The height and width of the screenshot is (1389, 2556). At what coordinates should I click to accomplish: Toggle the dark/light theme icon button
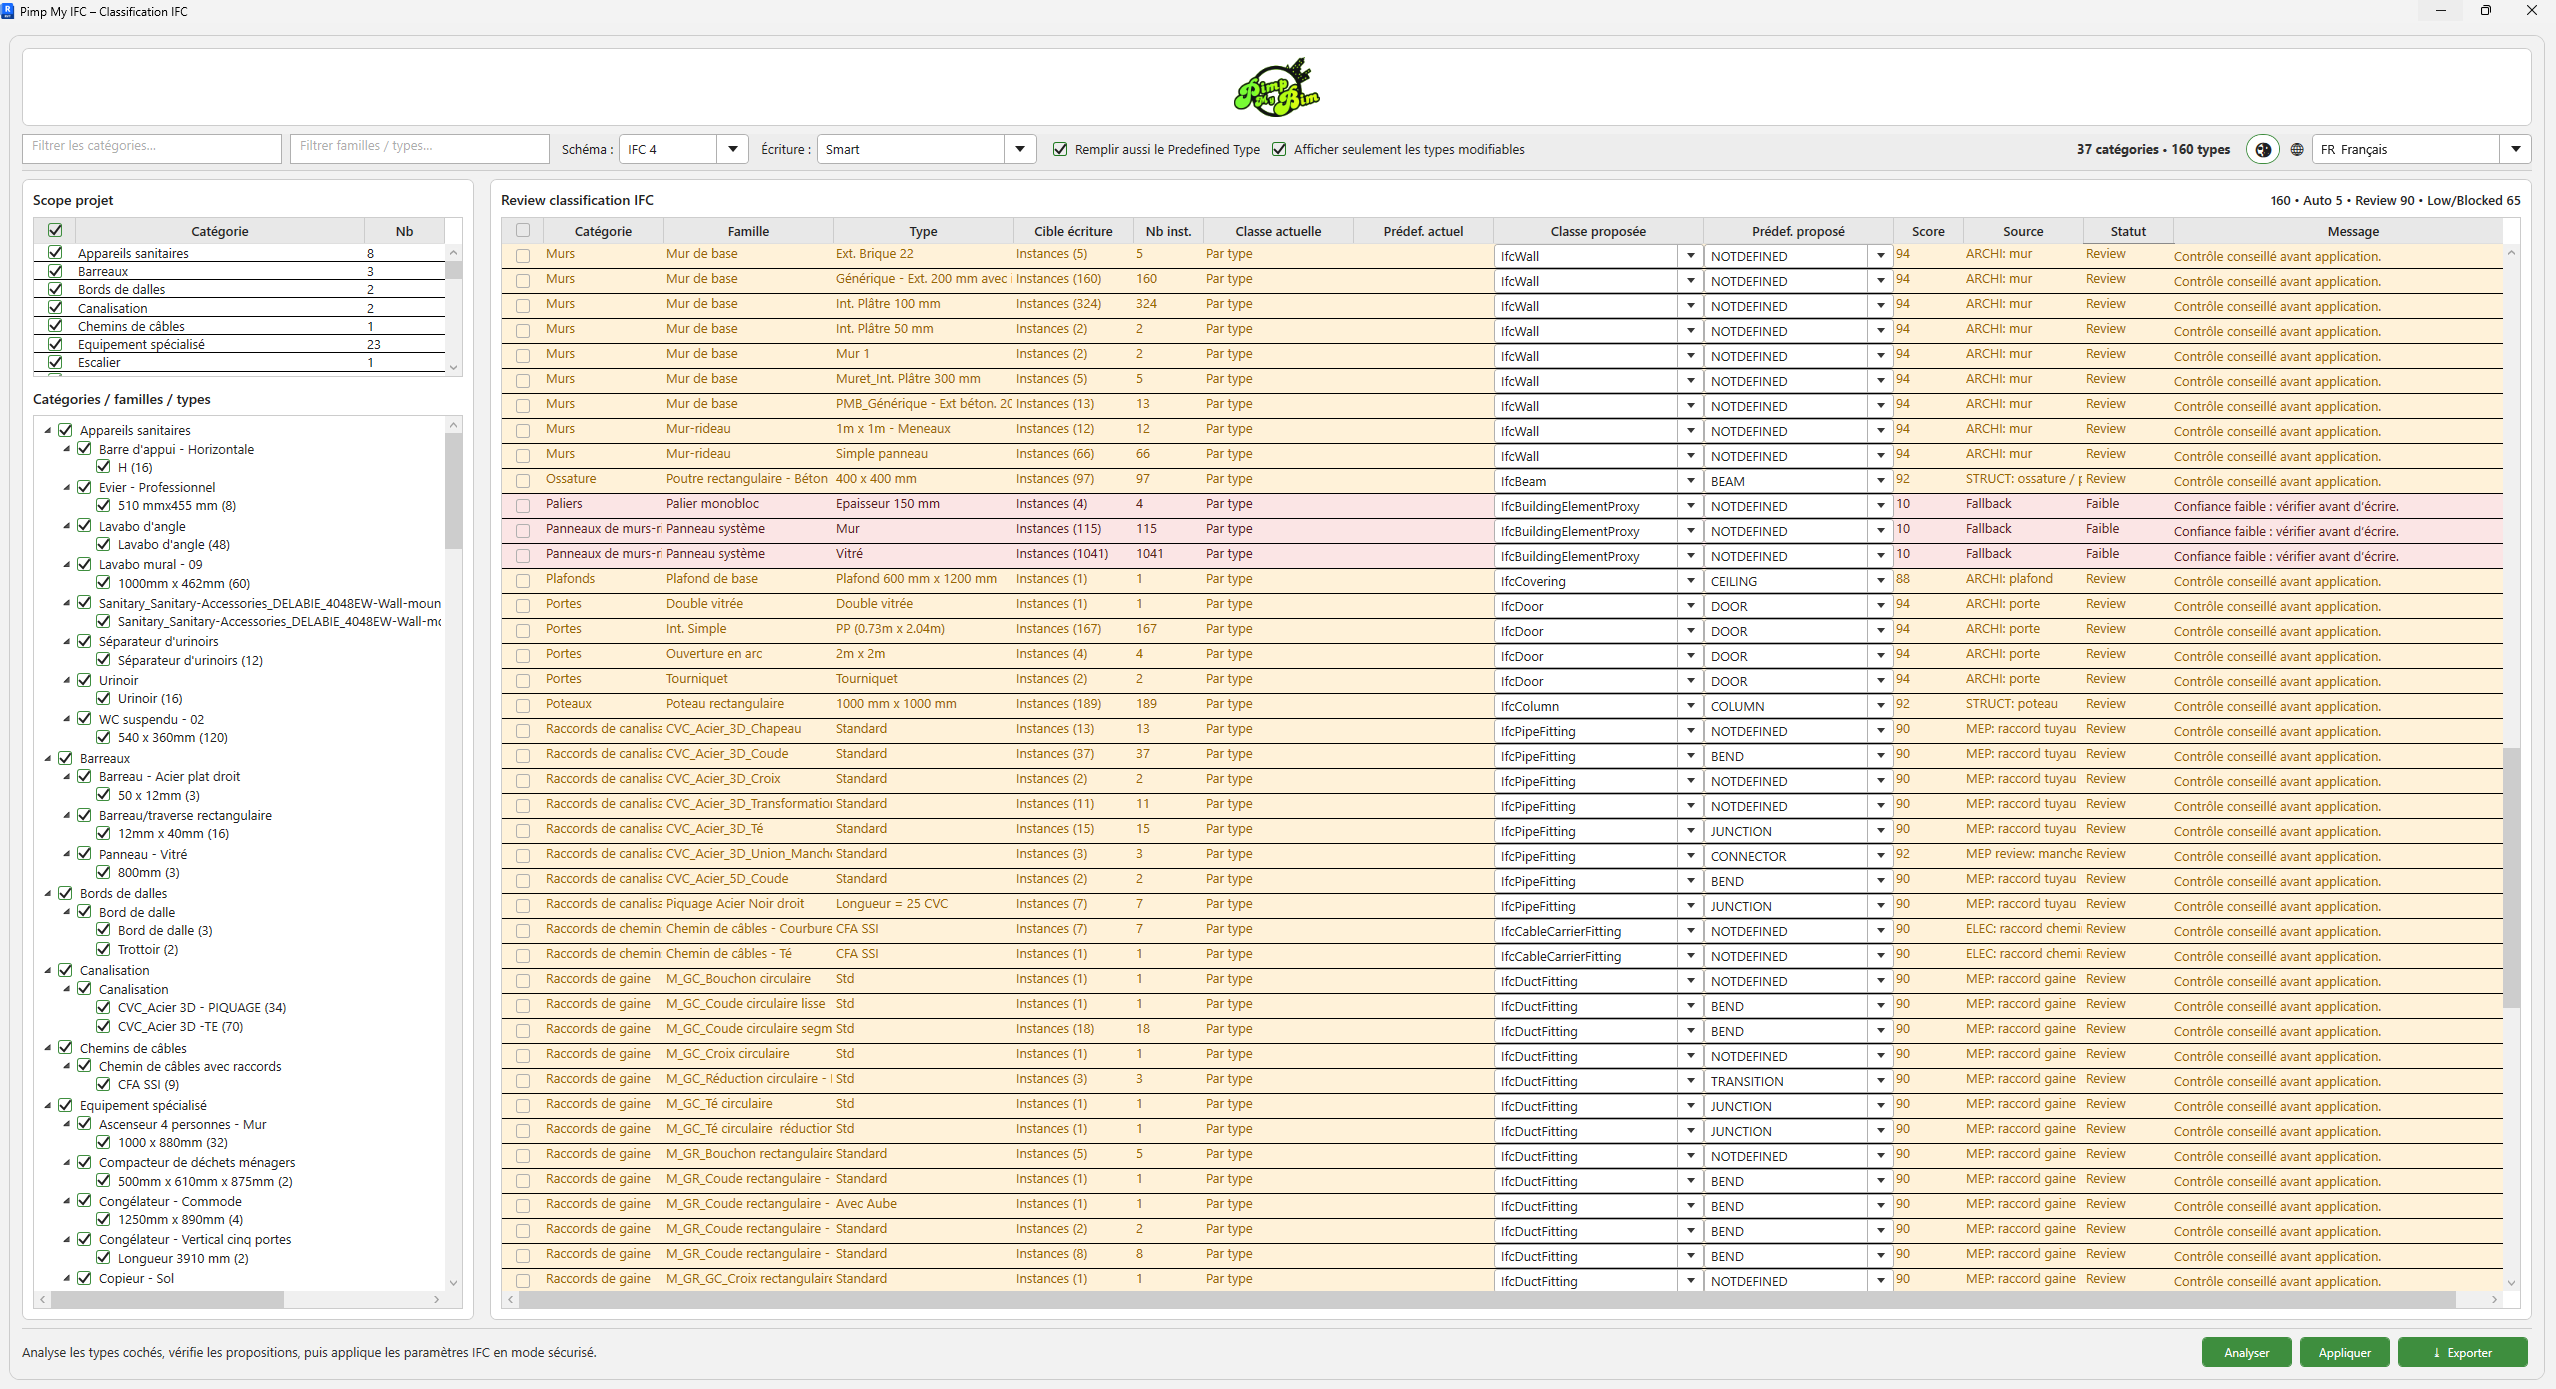[x=2263, y=149]
